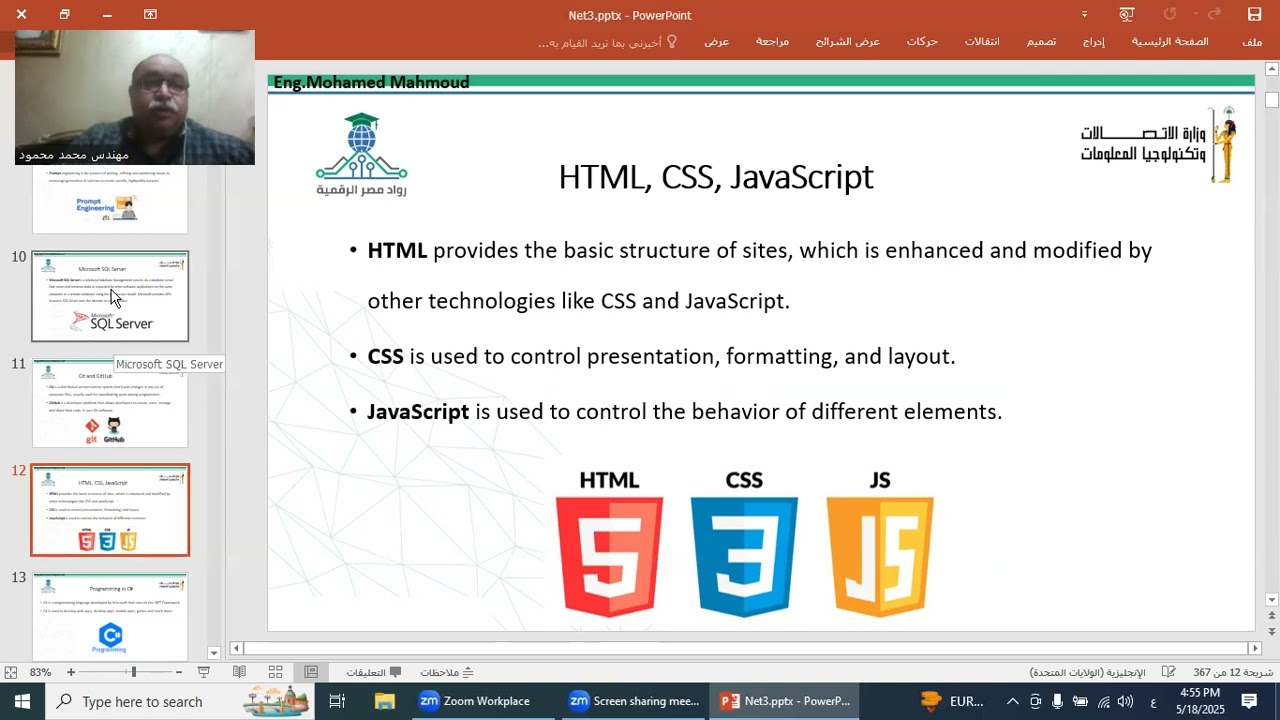This screenshot has height=720, width=1280.
Task: Click the الإنجليزية language indicator in the status bar
Action: point(1087,672)
